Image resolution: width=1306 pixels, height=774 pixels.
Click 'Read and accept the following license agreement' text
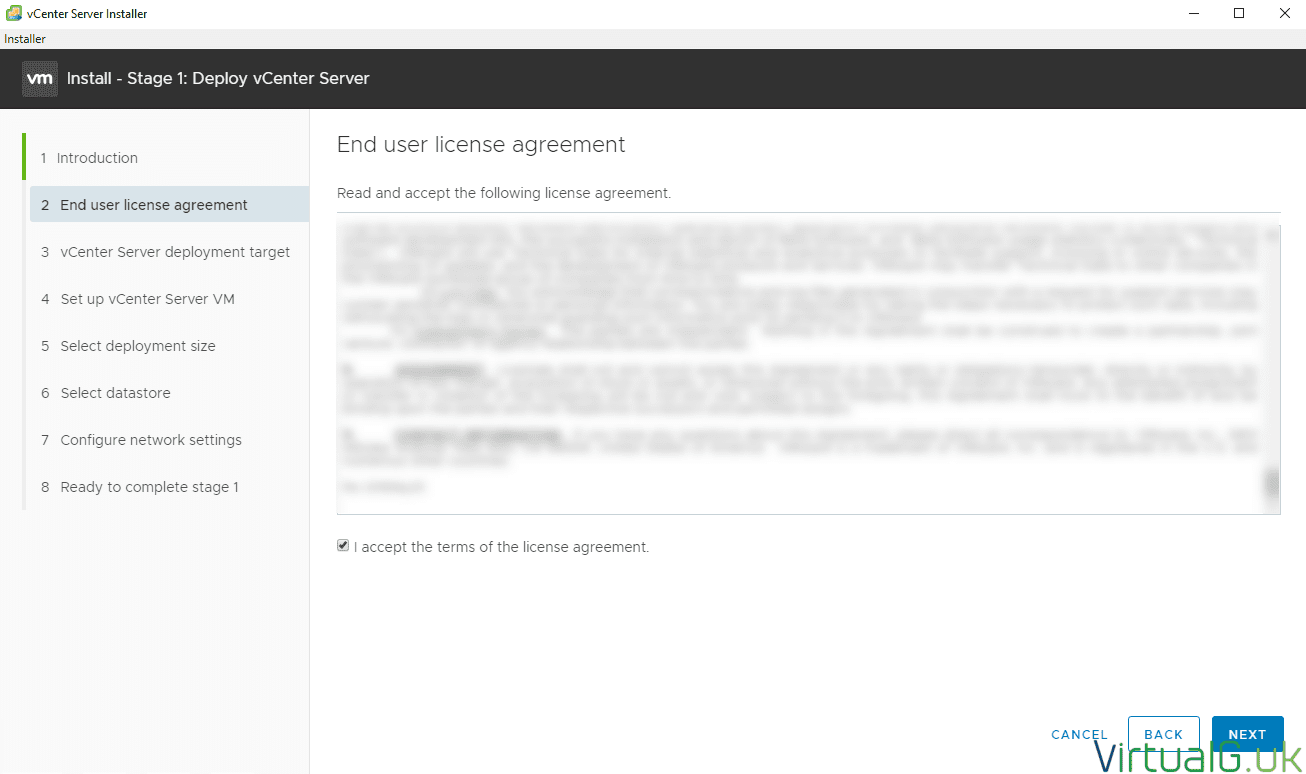[x=504, y=193]
